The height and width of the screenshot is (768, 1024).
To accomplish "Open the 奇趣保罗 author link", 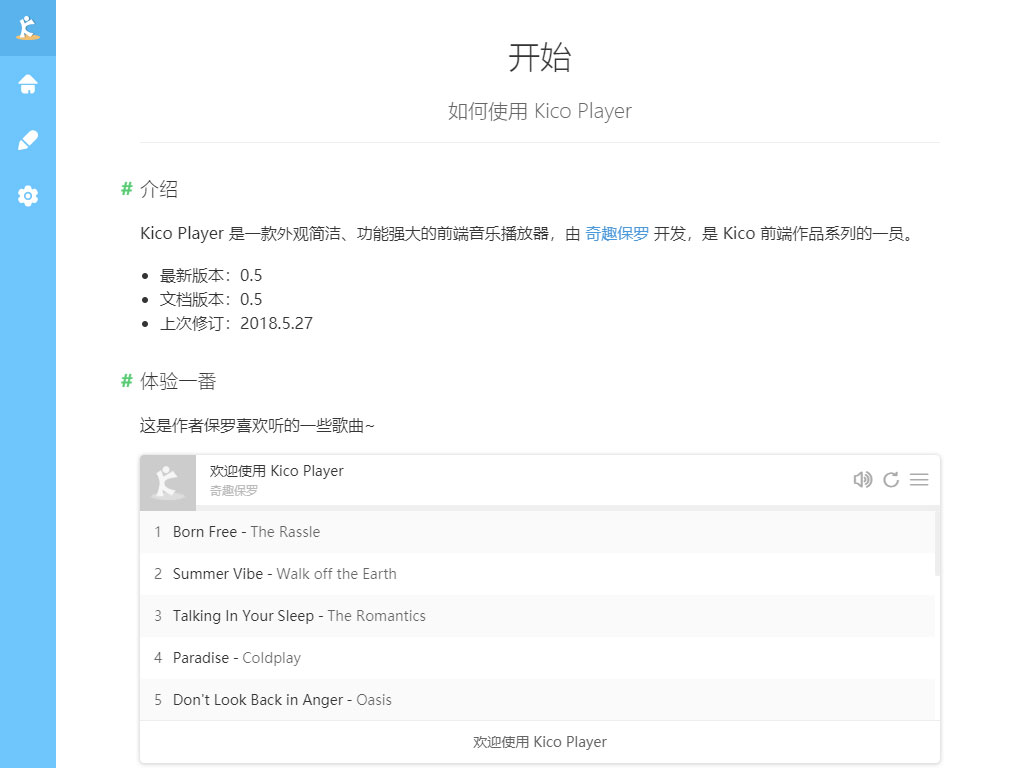I will pos(616,234).
